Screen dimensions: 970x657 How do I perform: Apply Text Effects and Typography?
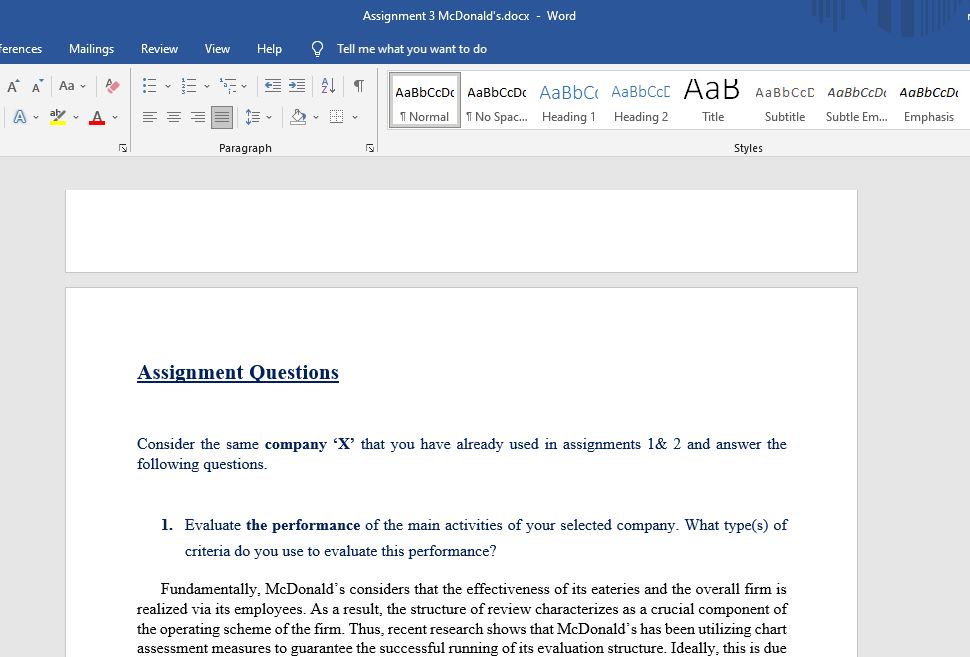pos(20,117)
